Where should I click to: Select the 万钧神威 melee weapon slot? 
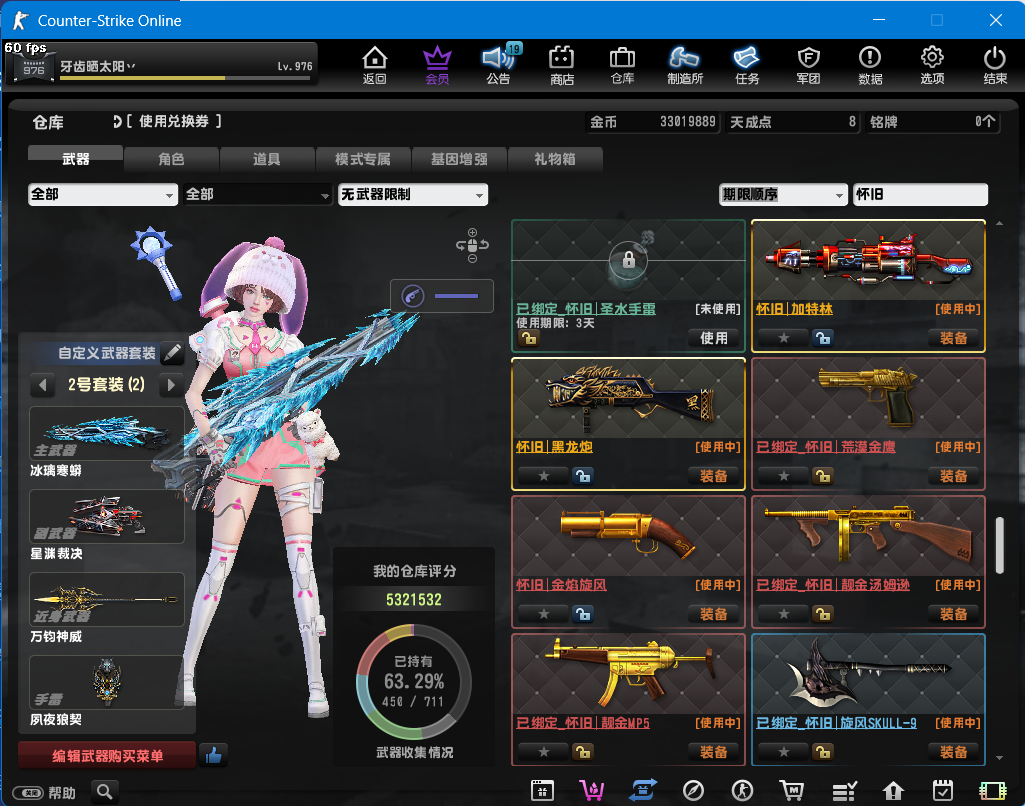point(107,599)
